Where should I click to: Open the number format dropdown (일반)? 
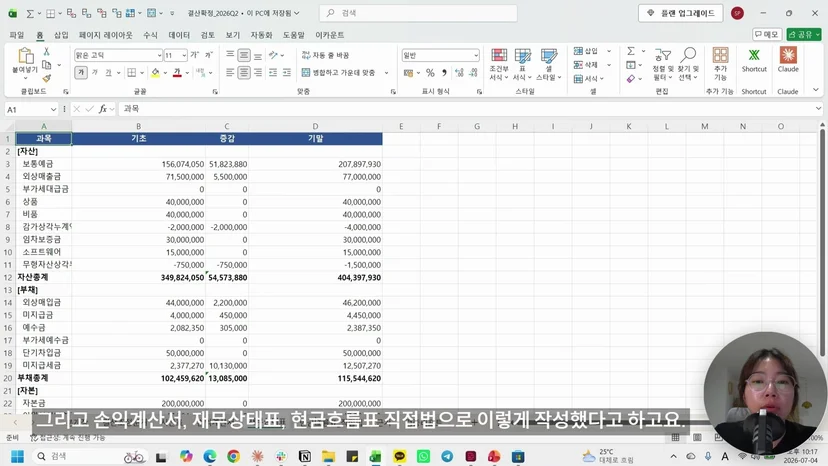click(476, 55)
